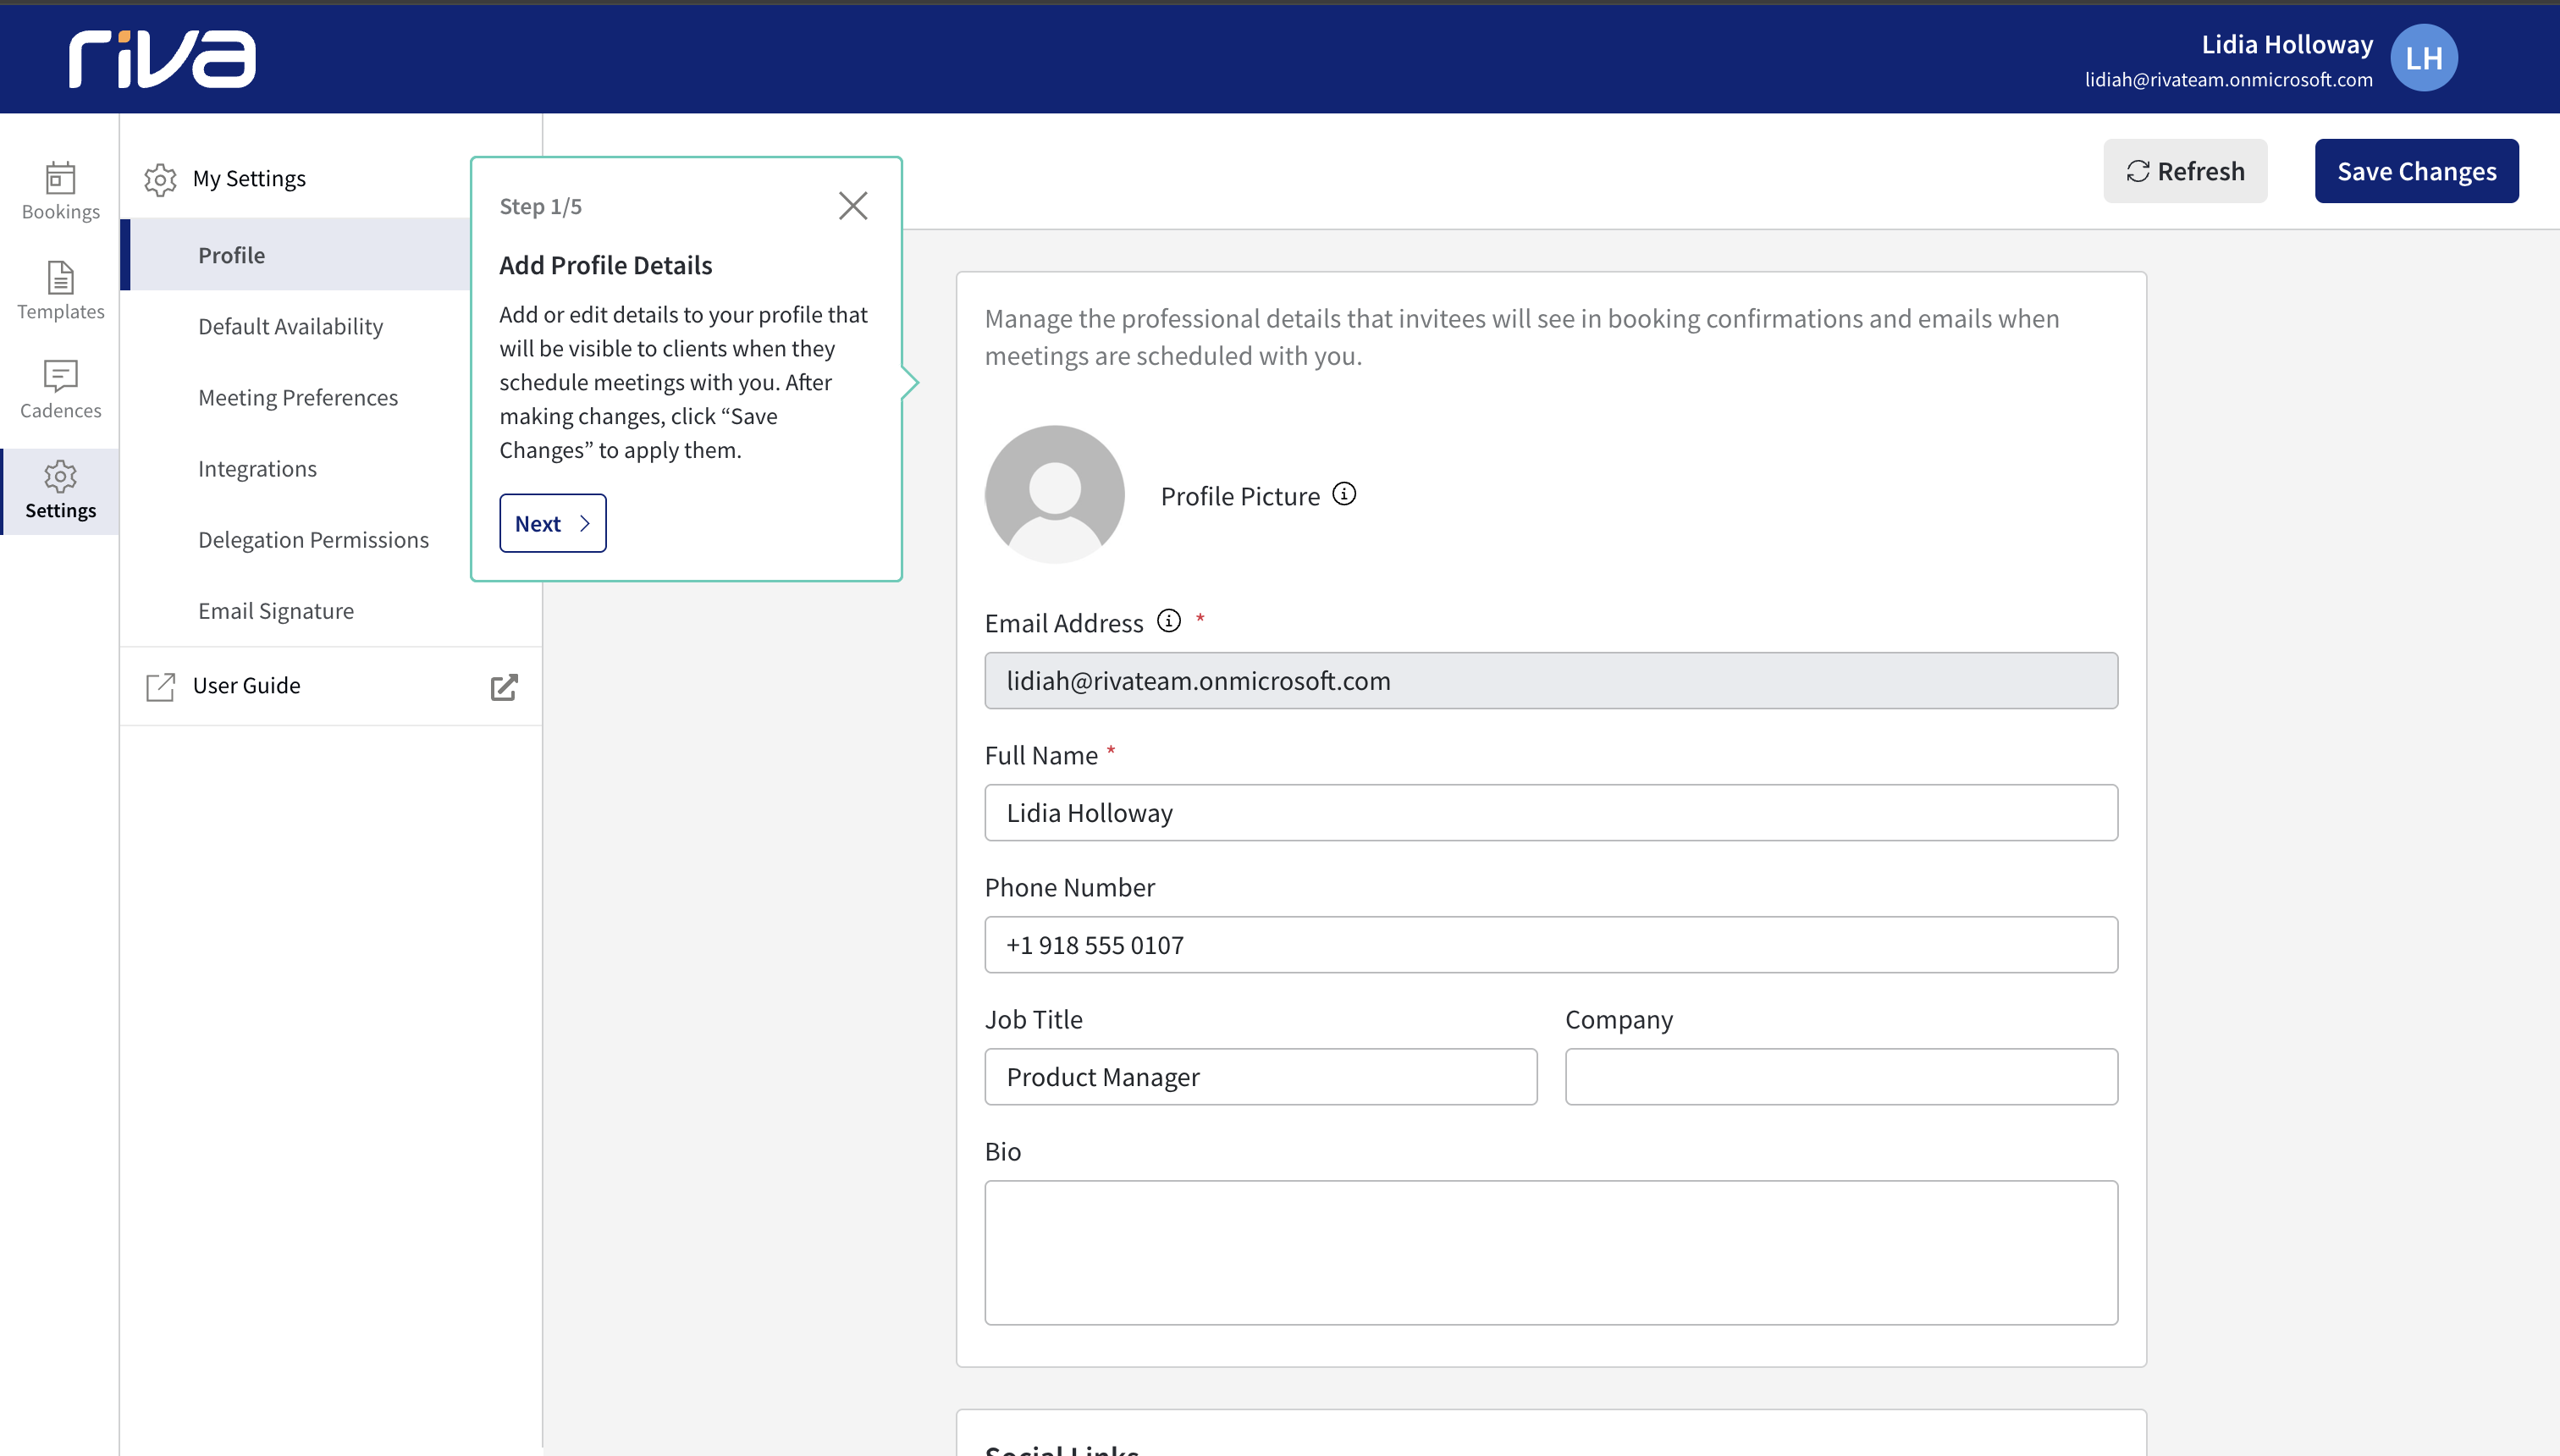
Task: Click the Lidia Holloway name in header
Action: point(2287,44)
